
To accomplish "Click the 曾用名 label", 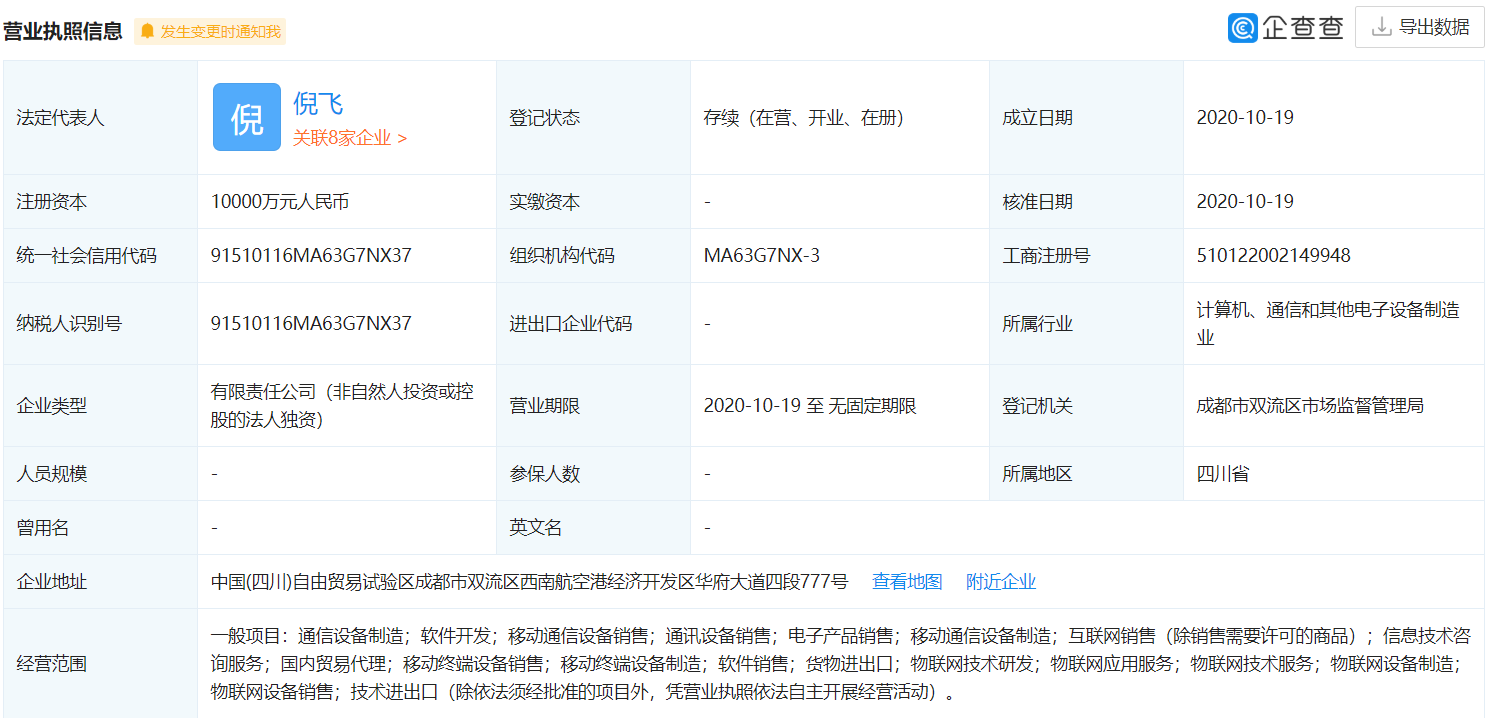I will coord(43,528).
